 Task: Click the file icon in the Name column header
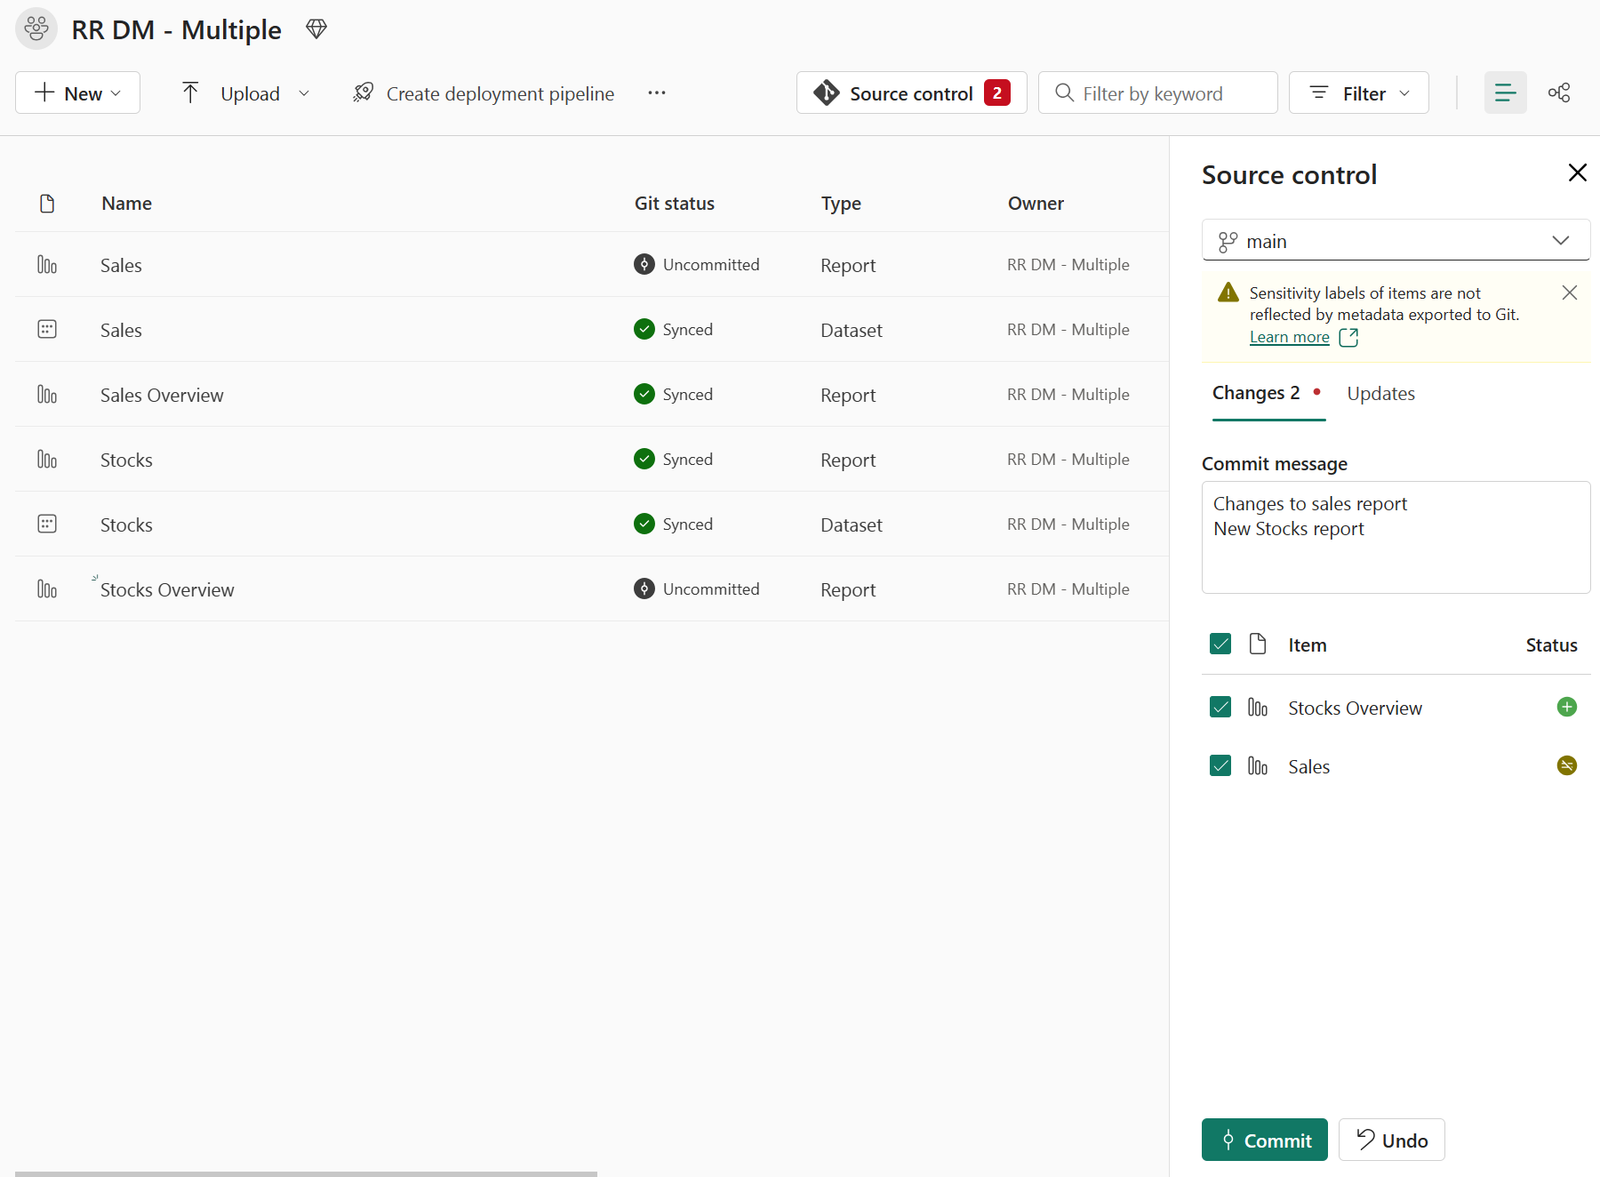point(47,204)
